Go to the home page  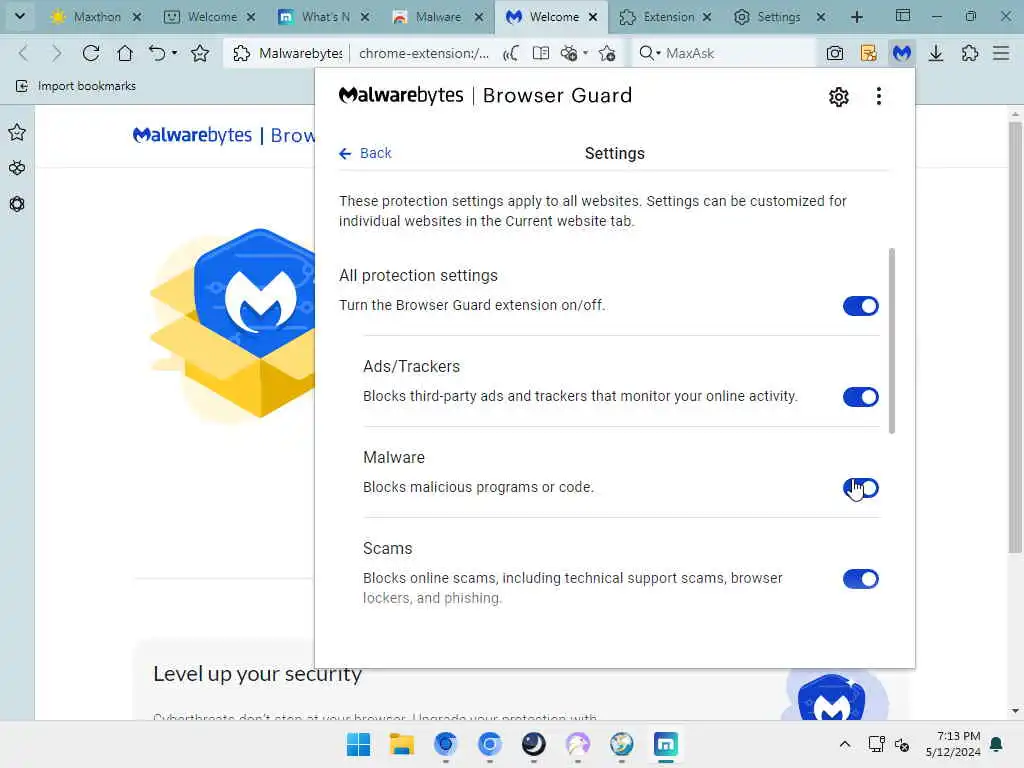coord(125,53)
